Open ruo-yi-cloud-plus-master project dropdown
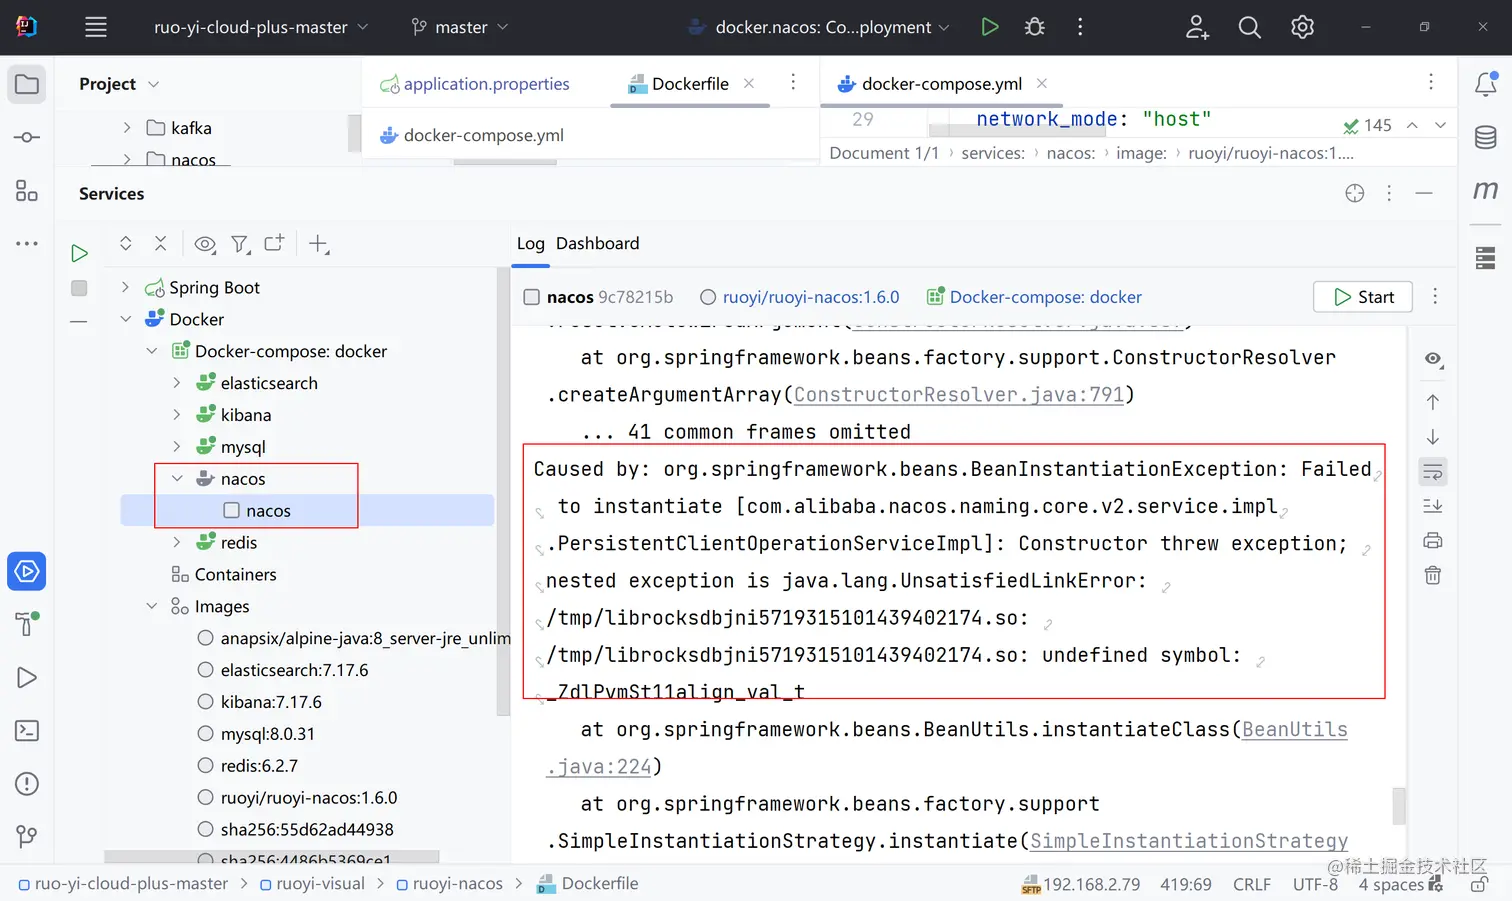The width and height of the screenshot is (1512, 901). (x=261, y=27)
